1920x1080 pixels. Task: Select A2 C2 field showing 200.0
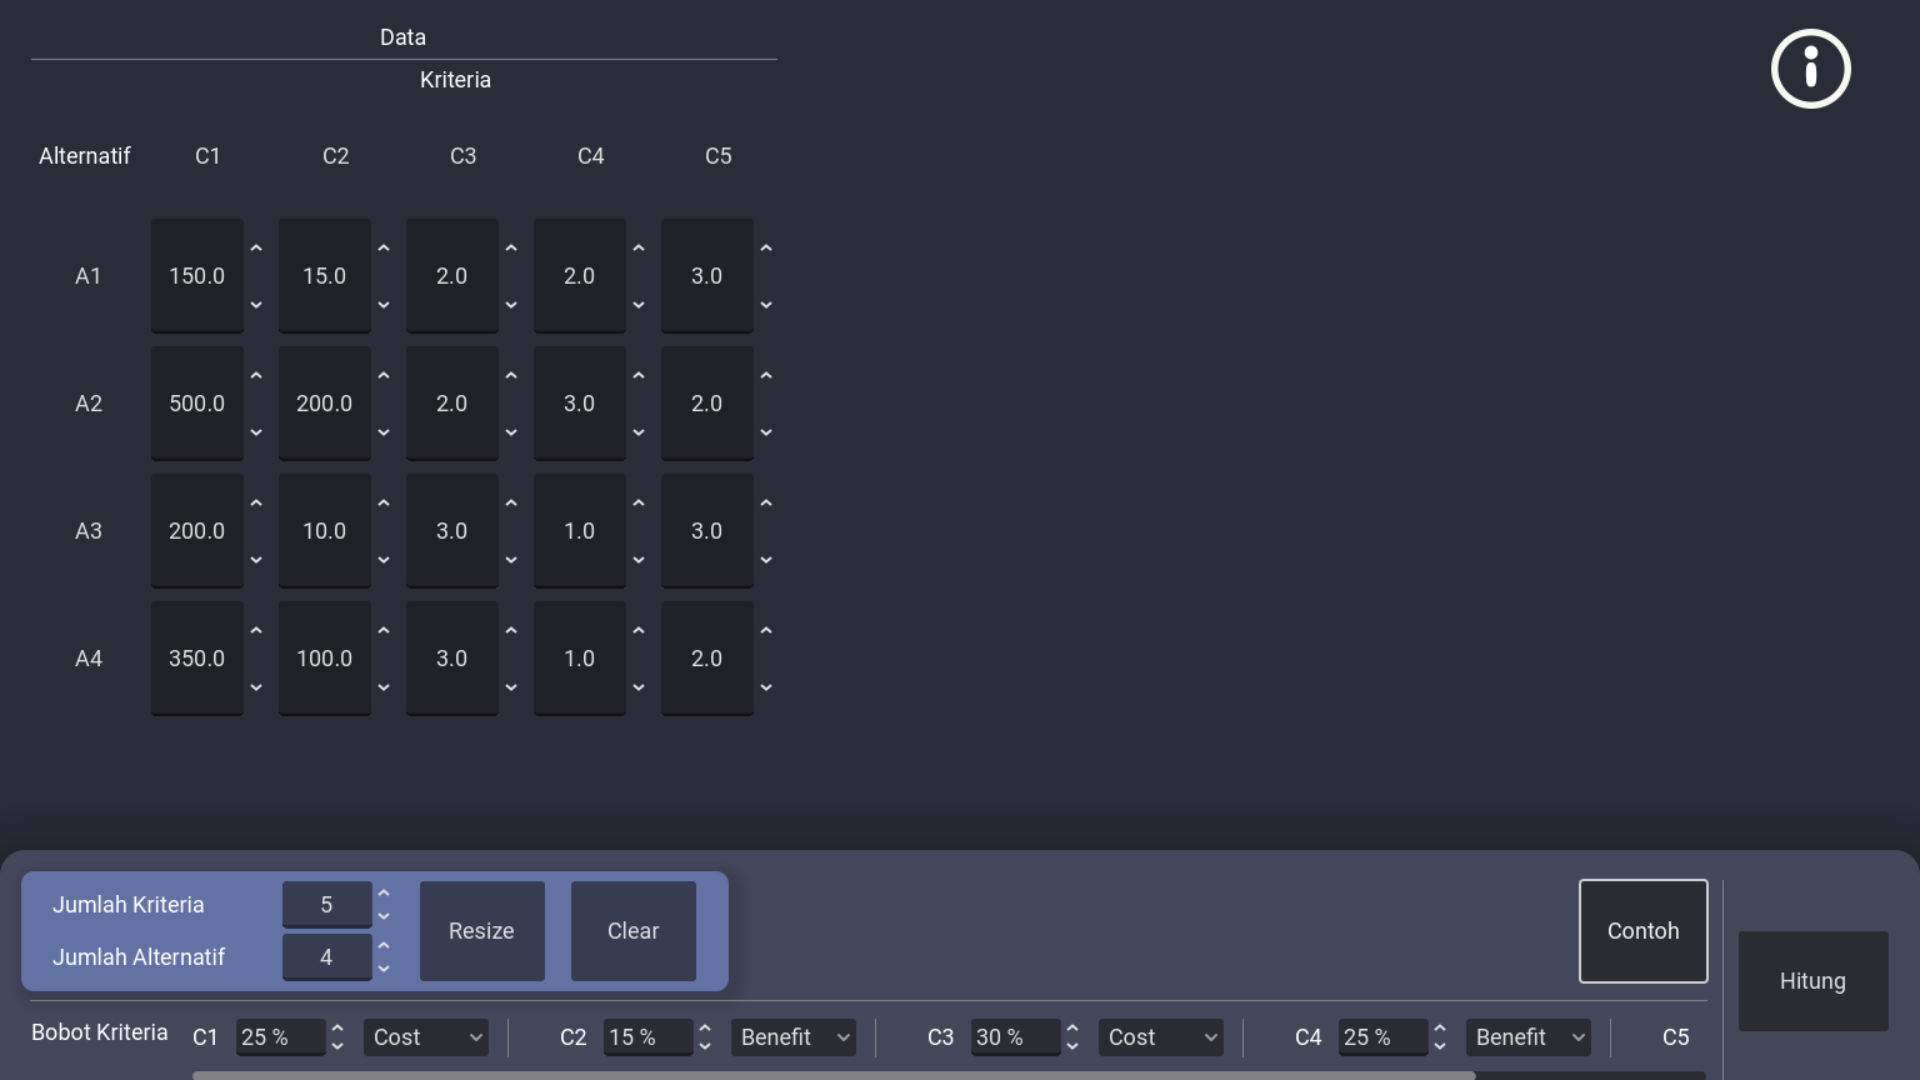tap(324, 404)
